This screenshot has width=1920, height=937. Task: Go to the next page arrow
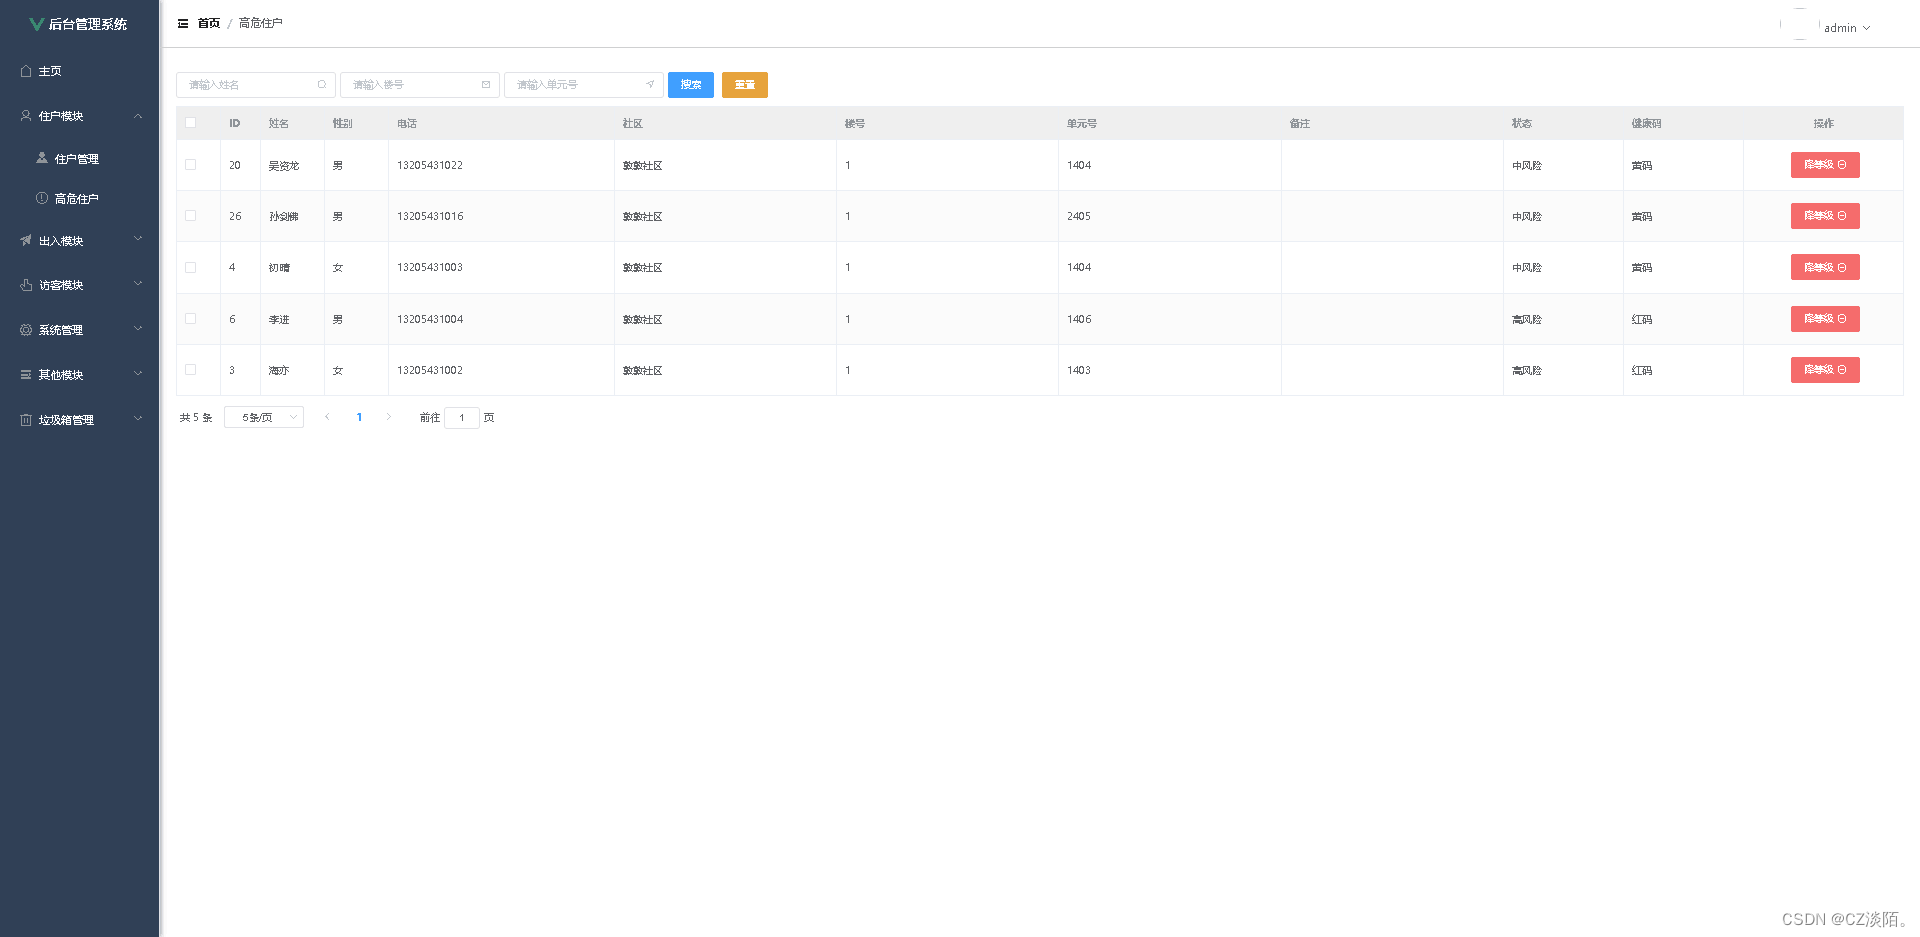tap(388, 417)
